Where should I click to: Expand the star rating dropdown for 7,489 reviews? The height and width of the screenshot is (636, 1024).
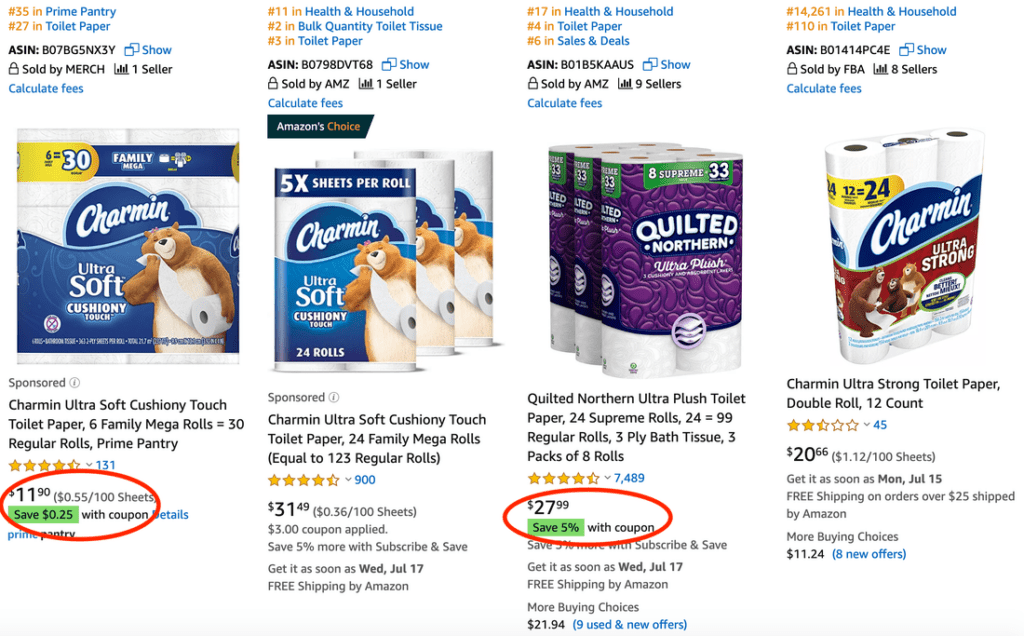(x=607, y=478)
